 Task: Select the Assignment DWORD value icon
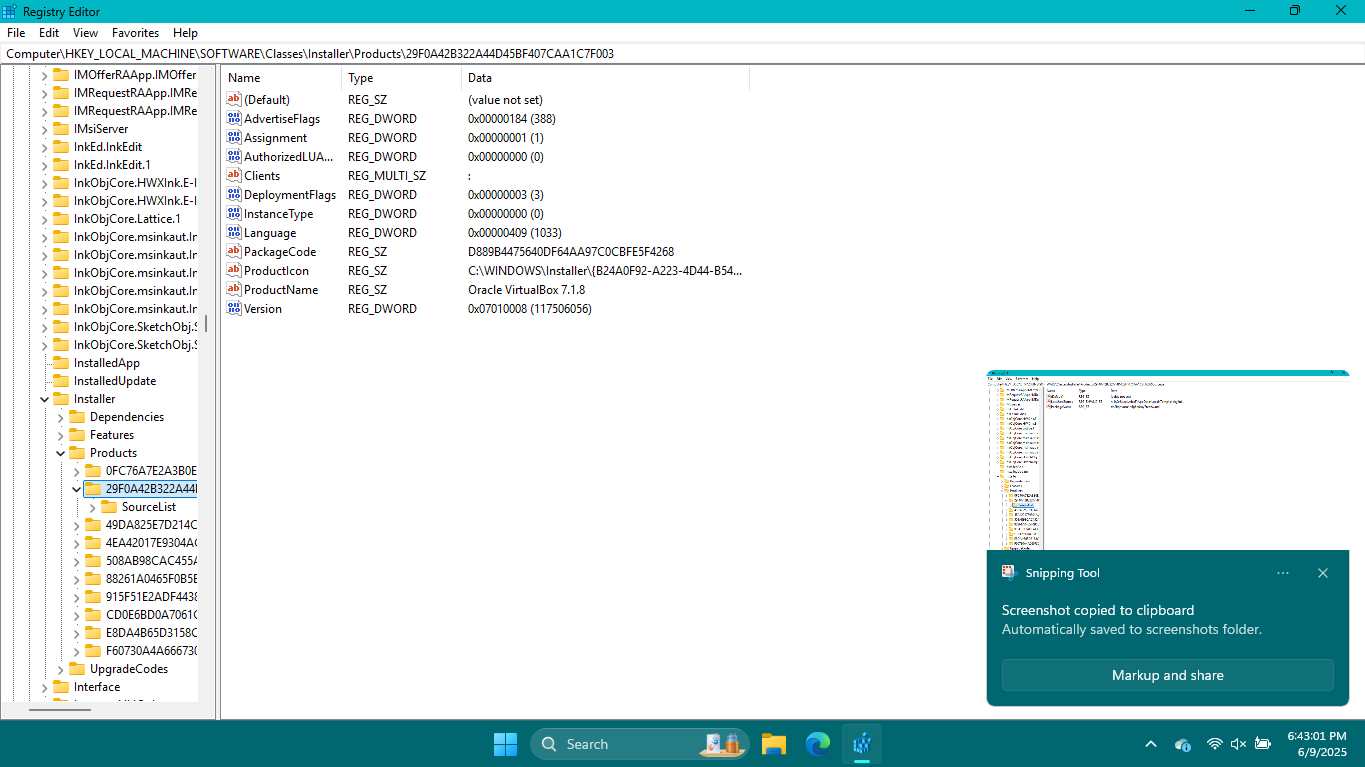234,138
